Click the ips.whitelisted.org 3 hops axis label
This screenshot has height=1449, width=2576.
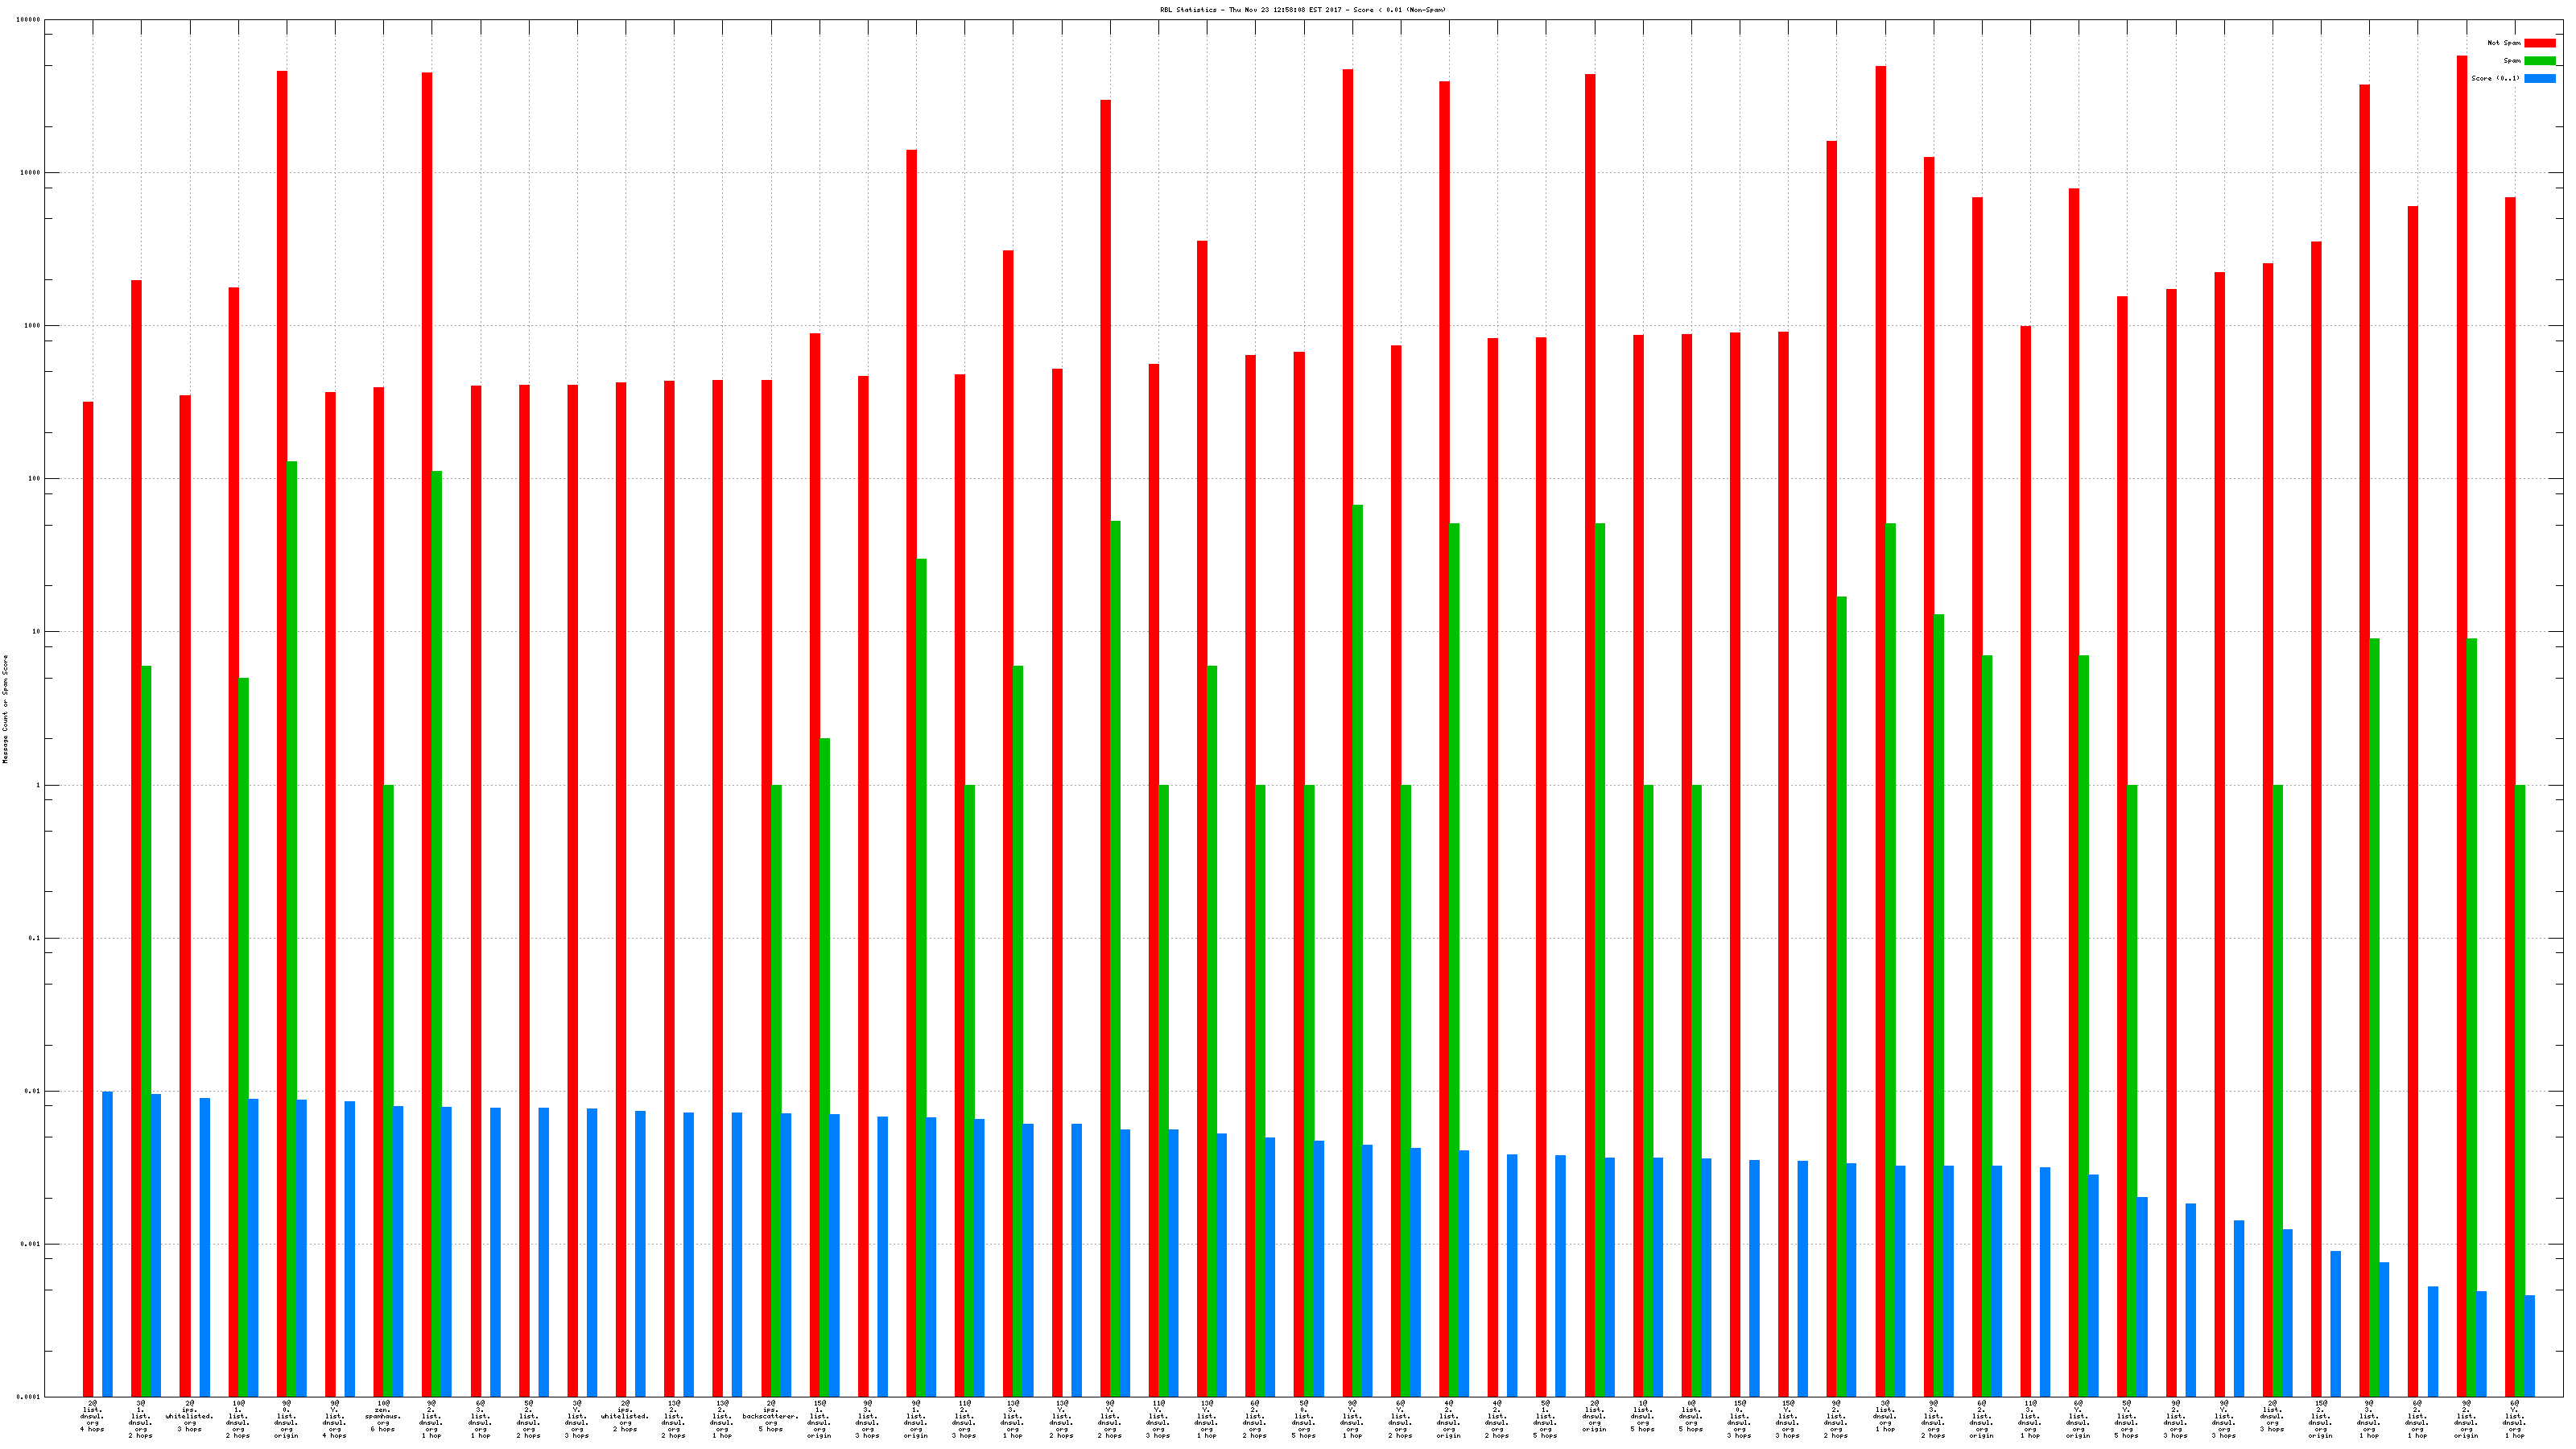[x=189, y=1416]
